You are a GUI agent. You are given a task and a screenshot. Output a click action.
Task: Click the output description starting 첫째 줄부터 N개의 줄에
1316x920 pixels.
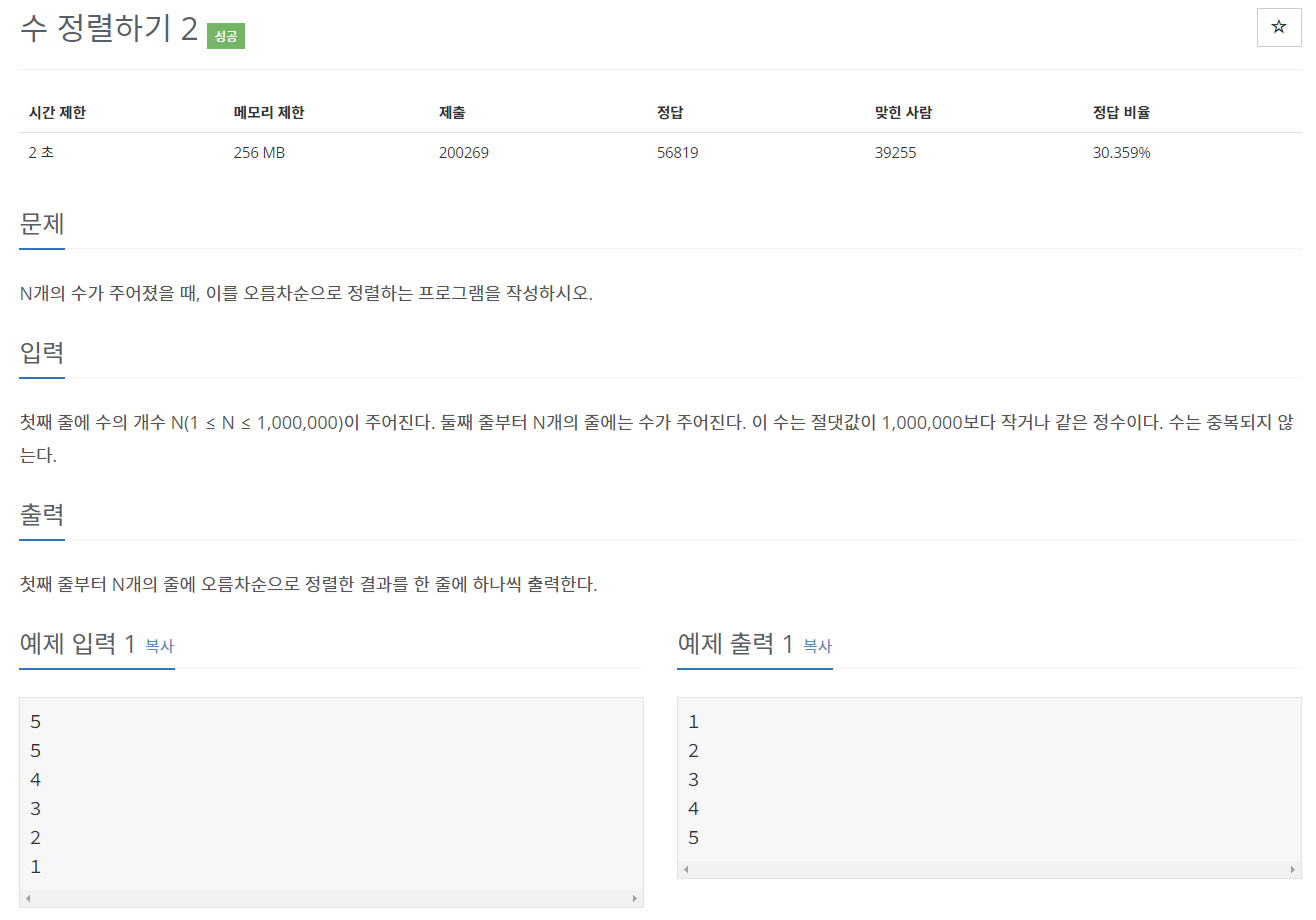[x=308, y=585]
